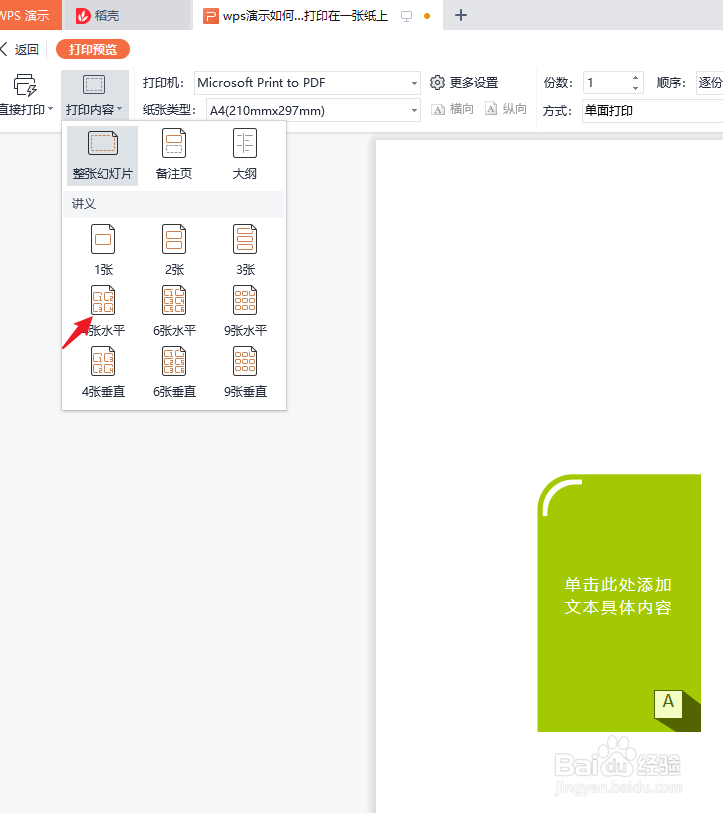Select 2张 handout layout
This screenshot has height=813, width=723.
point(174,250)
